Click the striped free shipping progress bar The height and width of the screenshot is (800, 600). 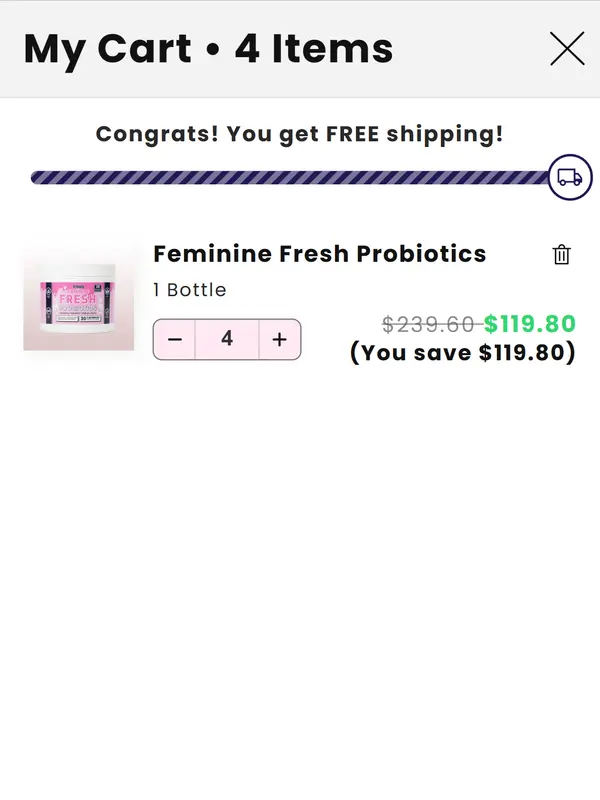290,178
